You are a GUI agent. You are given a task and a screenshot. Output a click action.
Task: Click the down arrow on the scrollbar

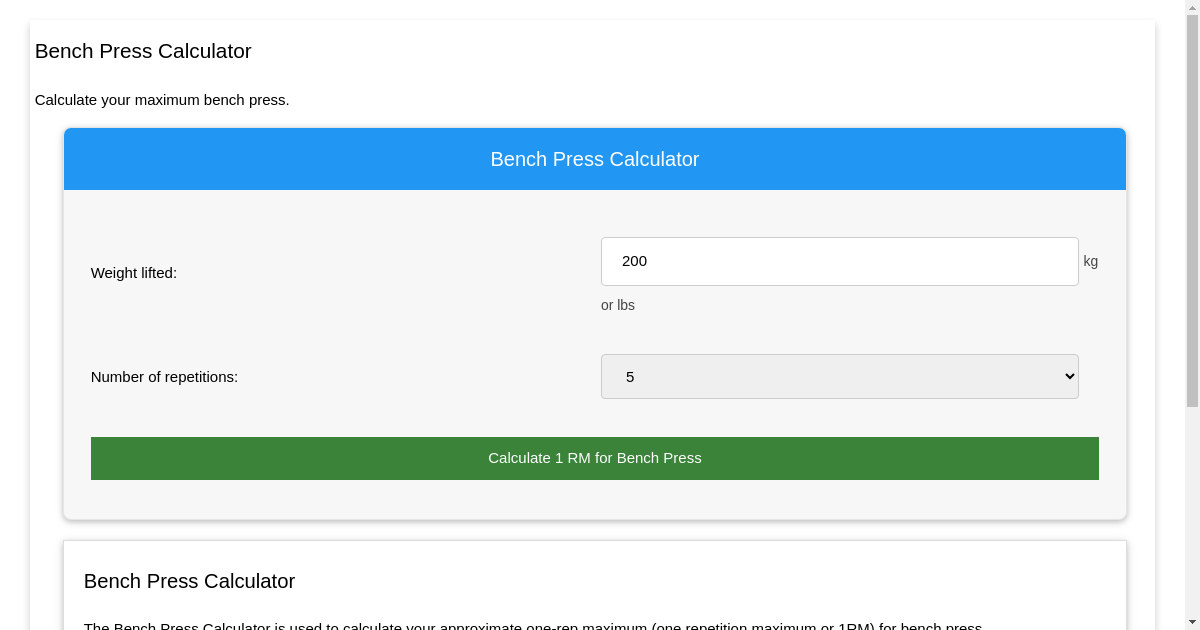(1193, 623)
